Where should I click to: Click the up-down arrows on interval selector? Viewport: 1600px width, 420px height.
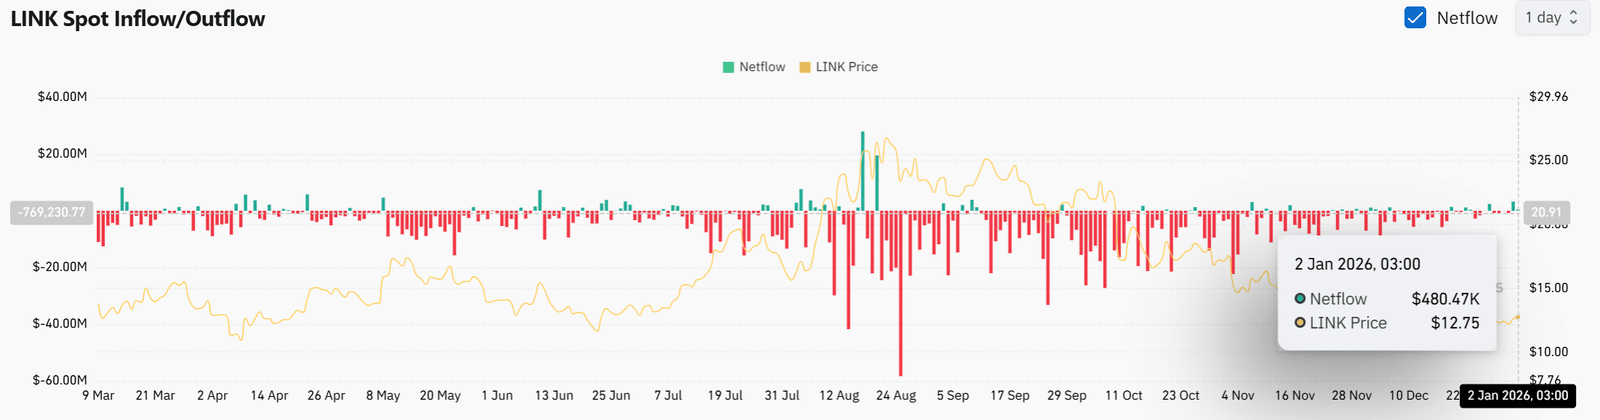1573,18
